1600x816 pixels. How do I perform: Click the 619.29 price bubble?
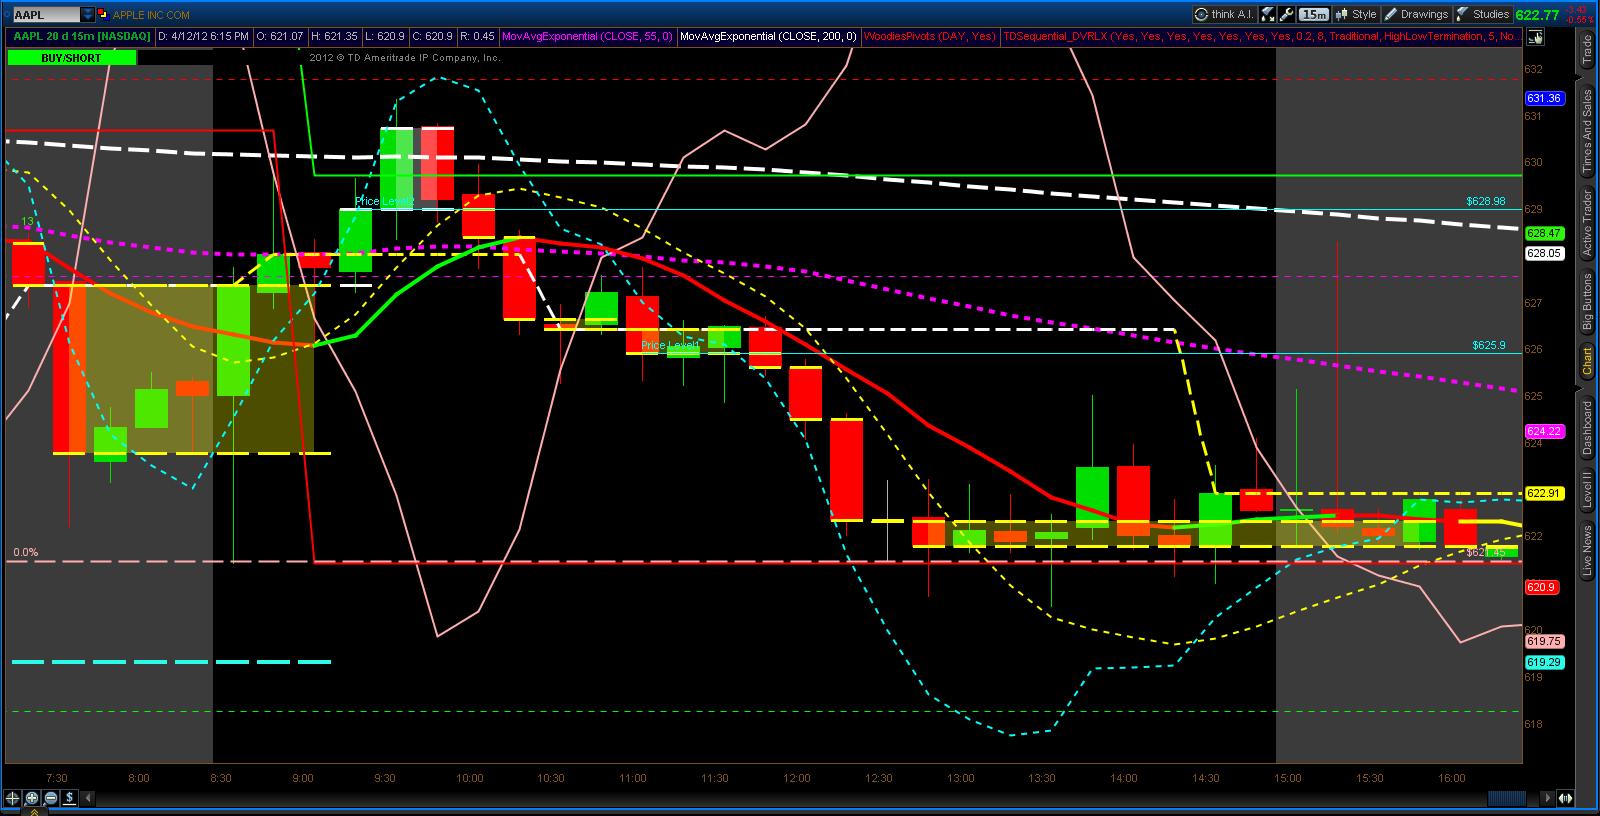coord(1544,662)
